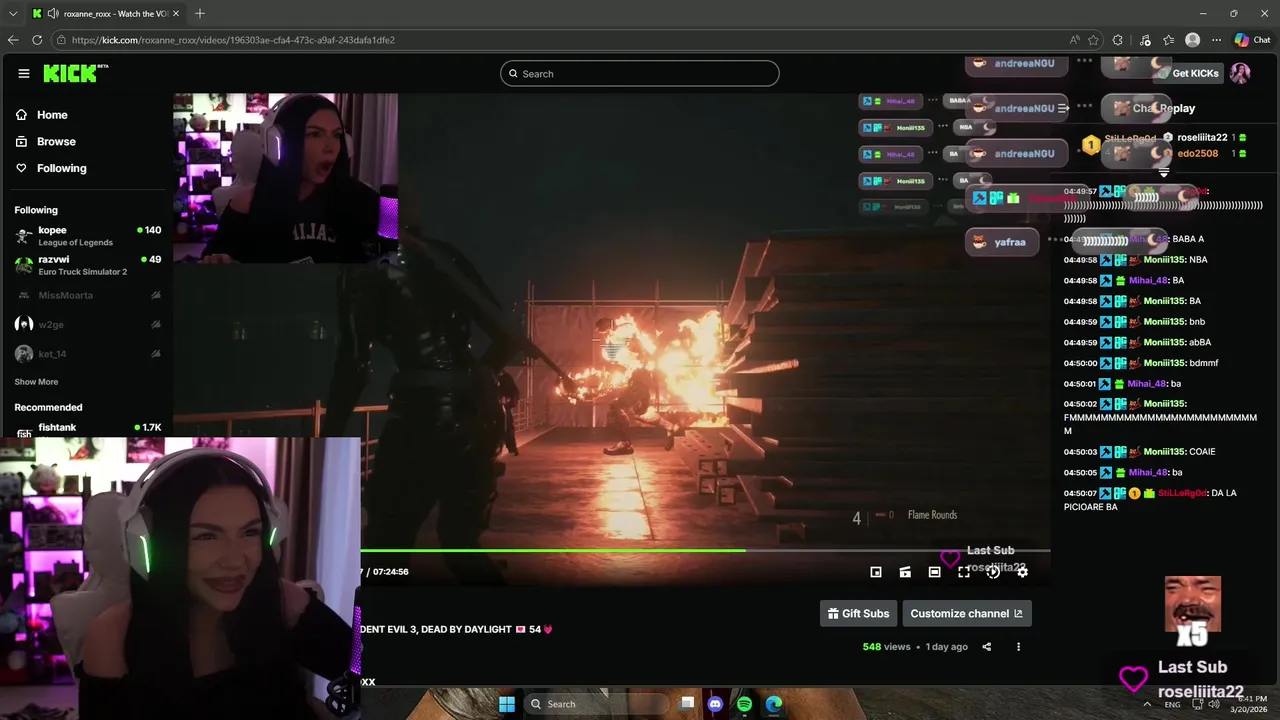This screenshot has width=1280, height=720.
Task: Click the browser address bar URL
Action: [233, 40]
